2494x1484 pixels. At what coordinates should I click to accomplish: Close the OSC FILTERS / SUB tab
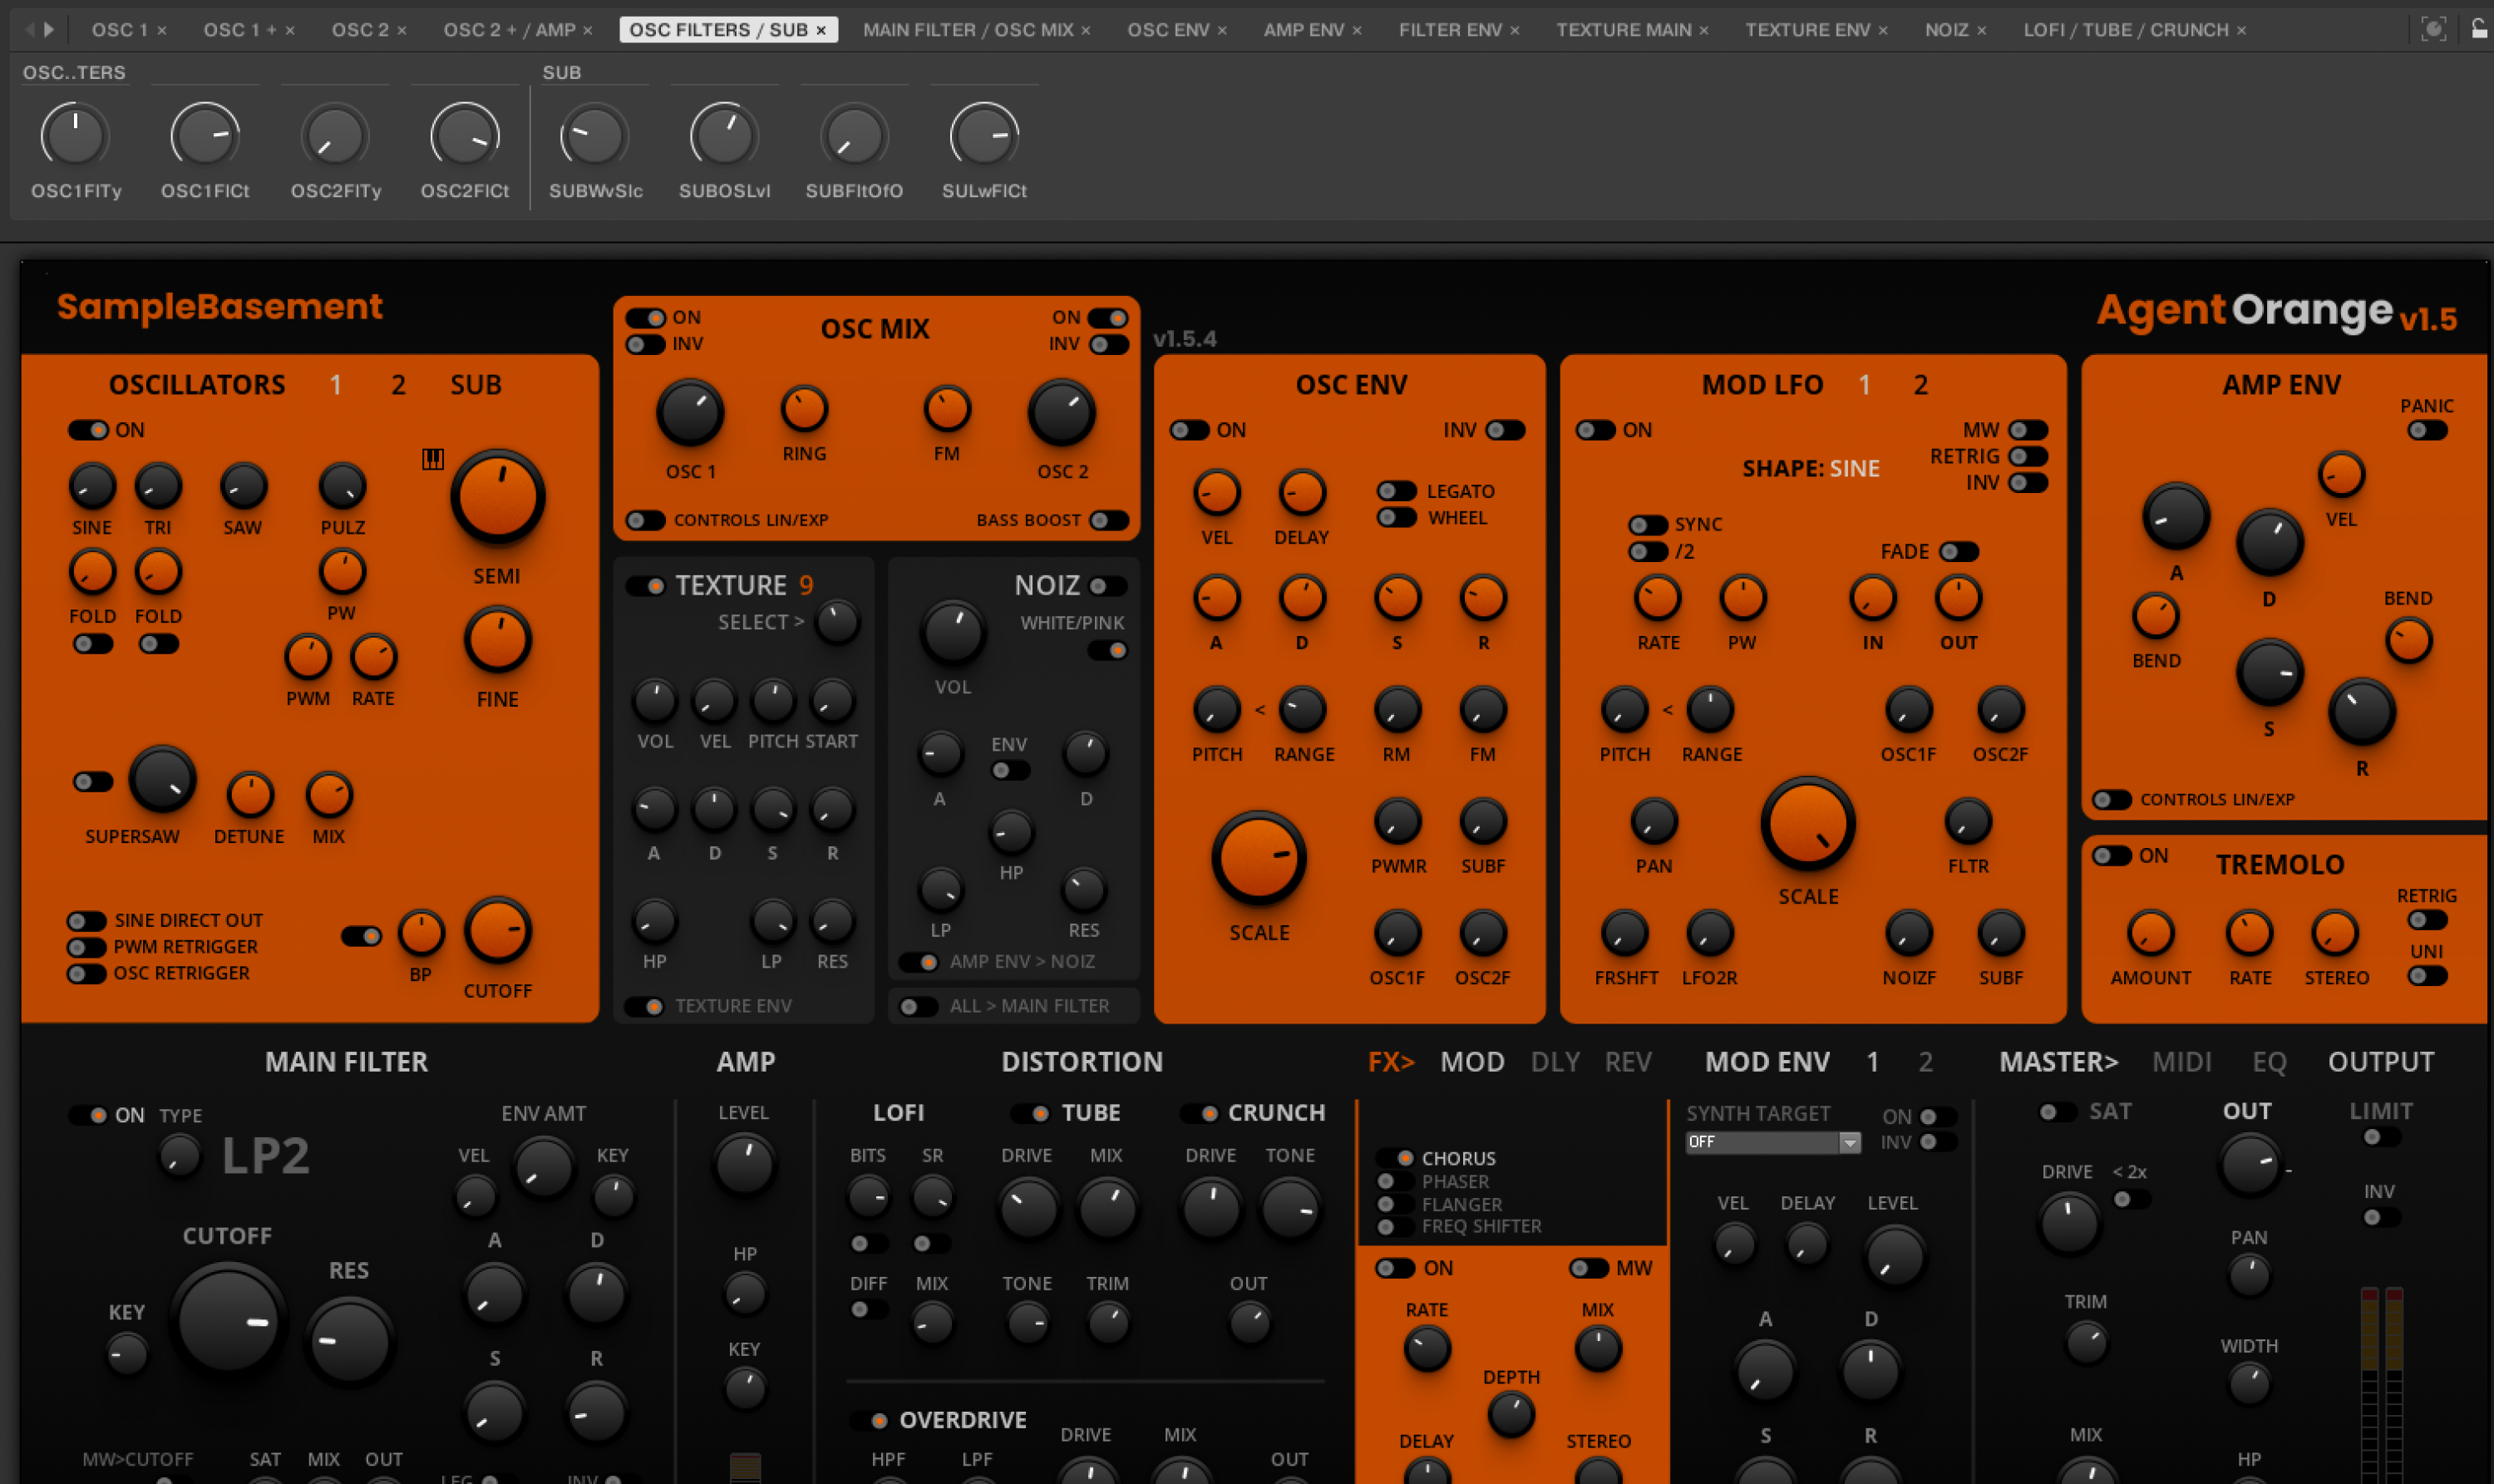click(821, 30)
